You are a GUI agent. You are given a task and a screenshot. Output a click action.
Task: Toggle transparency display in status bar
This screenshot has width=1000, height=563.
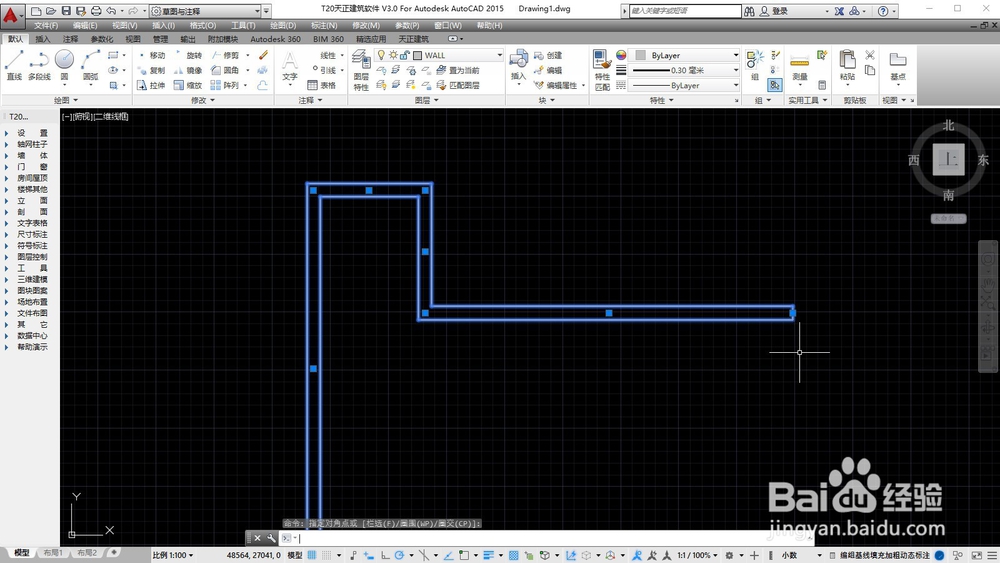click(x=513, y=555)
